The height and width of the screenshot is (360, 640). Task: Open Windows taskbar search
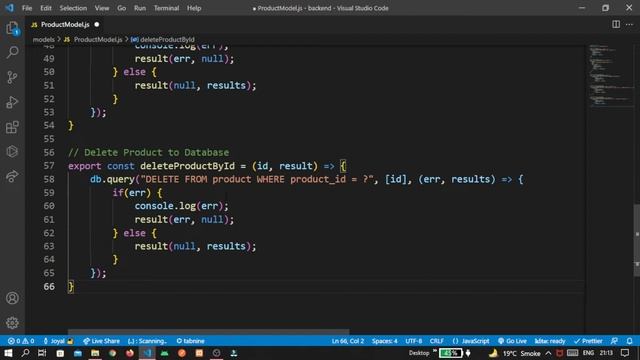pos(25,353)
